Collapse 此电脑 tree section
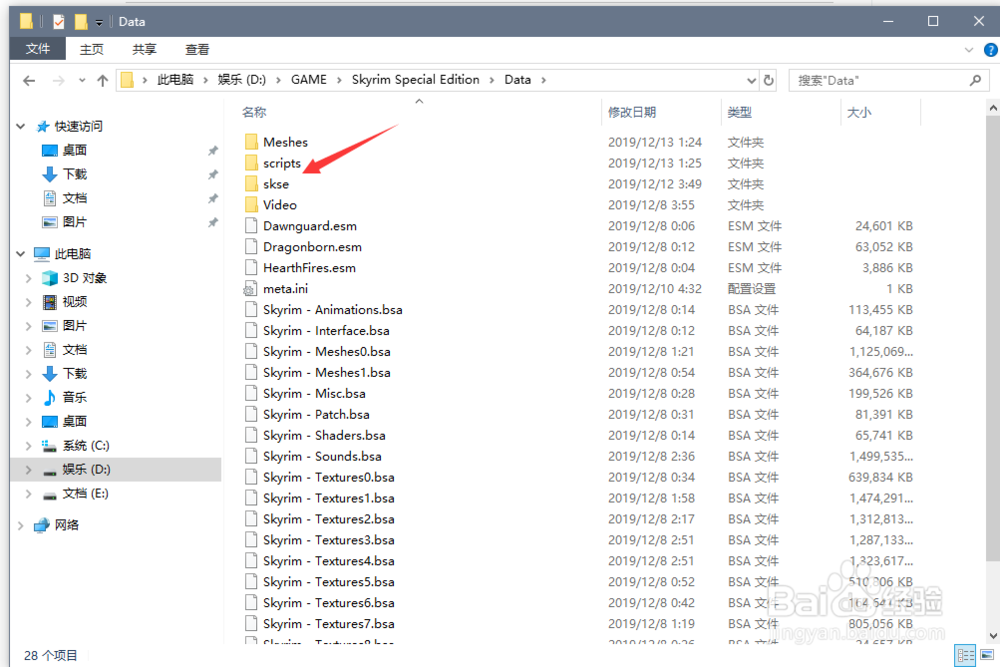Image resolution: width=1000 pixels, height=667 pixels. pos(21,254)
